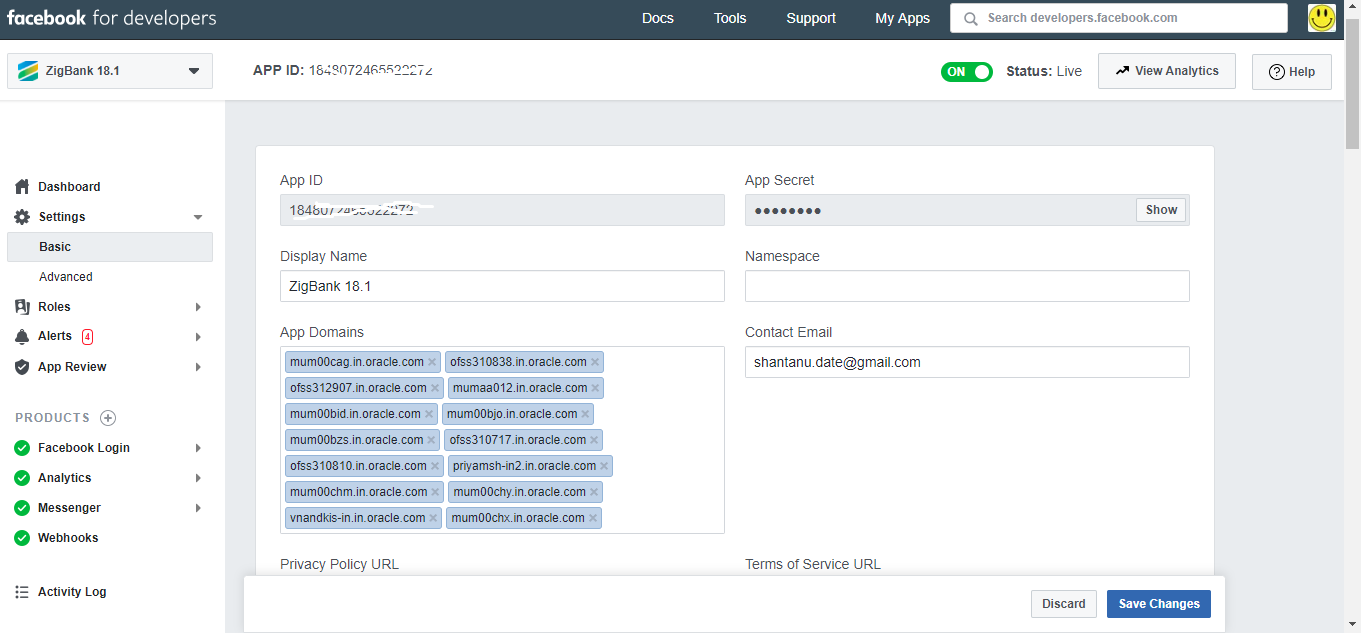Image resolution: width=1361 pixels, height=633 pixels.
Task: Click the App Review shield icon
Action: click(22, 367)
